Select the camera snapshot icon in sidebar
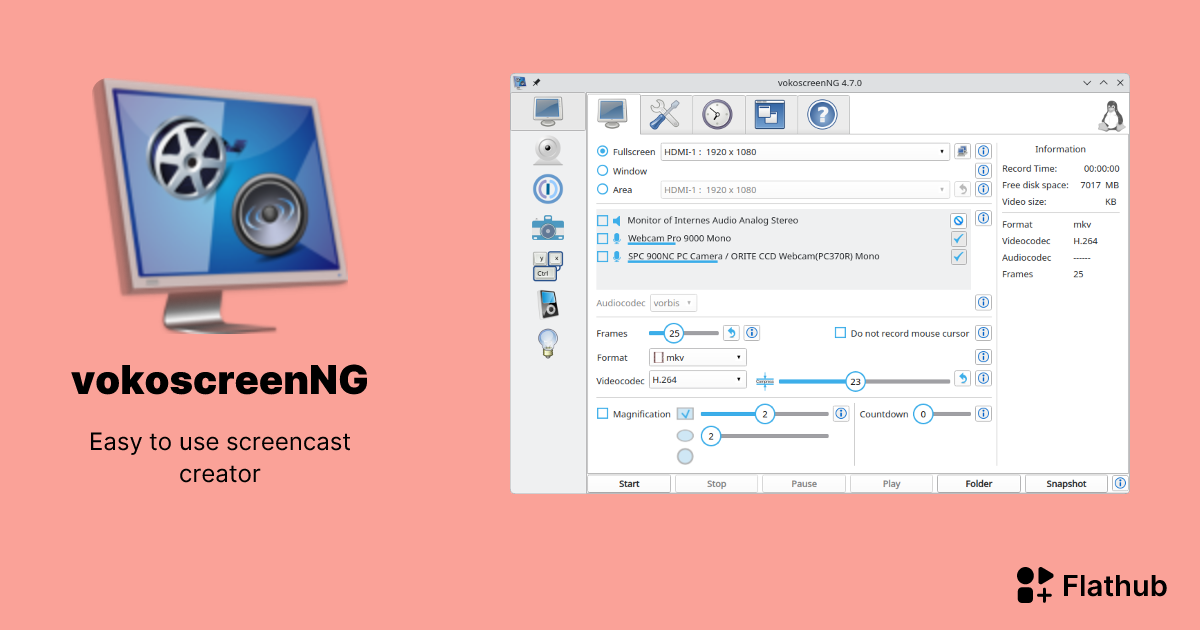 tap(547, 227)
